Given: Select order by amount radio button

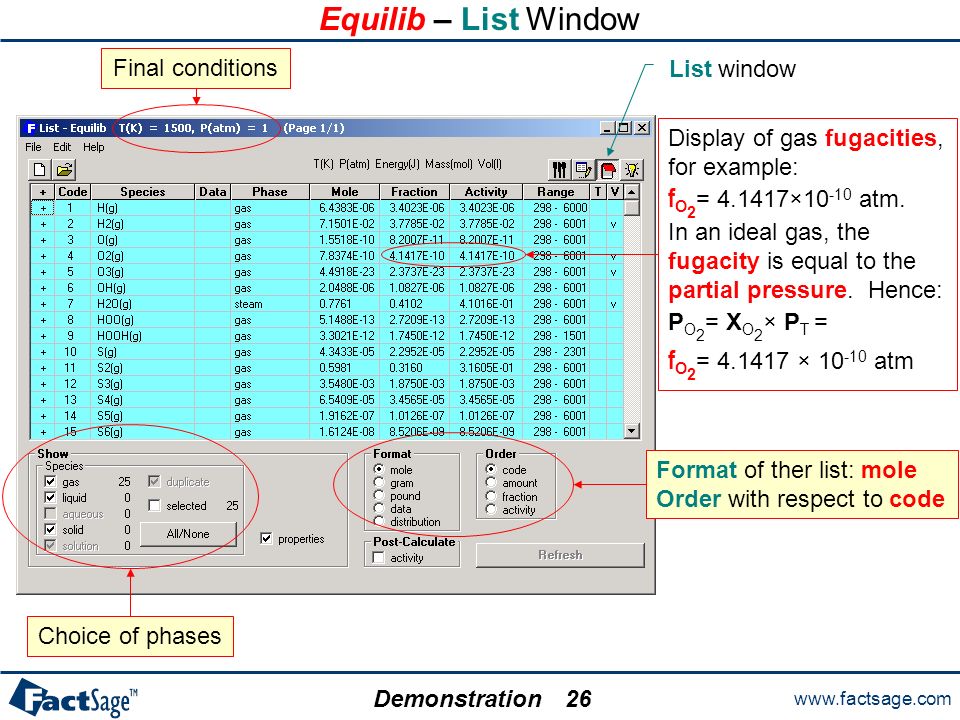Looking at the screenshot, I should tap(491, 482).
